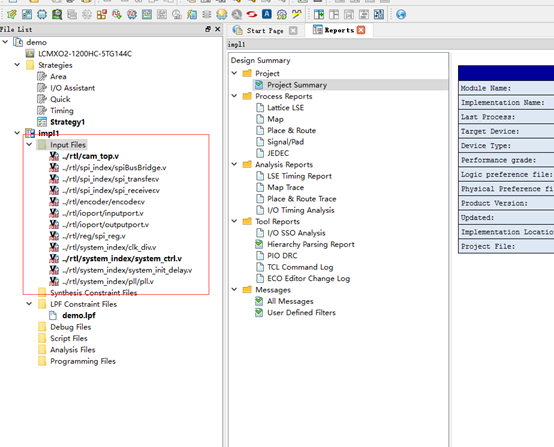Select Project Summary in Design Summary
Image resolution: width=554 pixels, height=447 pixels.
(297, 85)
